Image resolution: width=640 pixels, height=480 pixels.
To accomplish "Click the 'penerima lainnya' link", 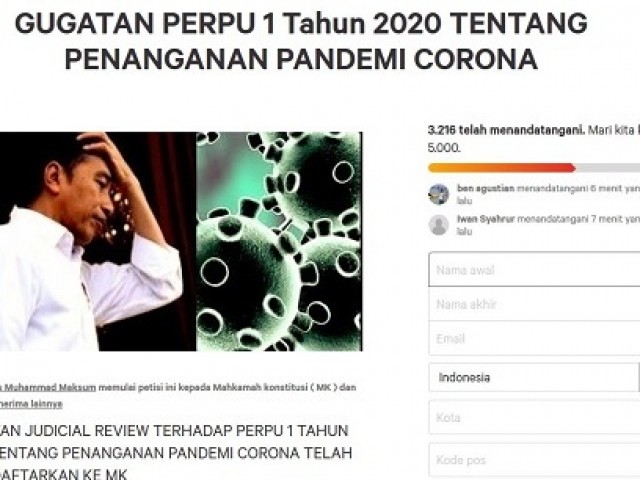I will click(31, 404).
